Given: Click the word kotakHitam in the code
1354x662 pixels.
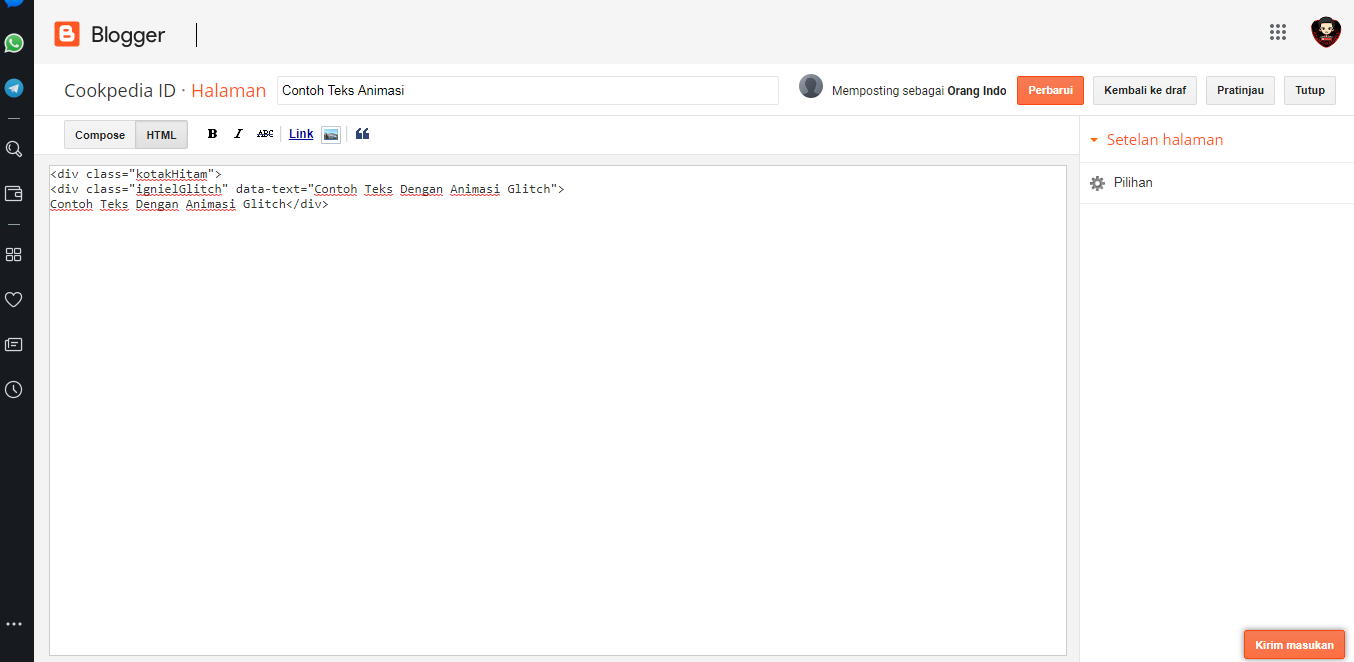Looking at the screenshot, I should (x=172, y=174).
